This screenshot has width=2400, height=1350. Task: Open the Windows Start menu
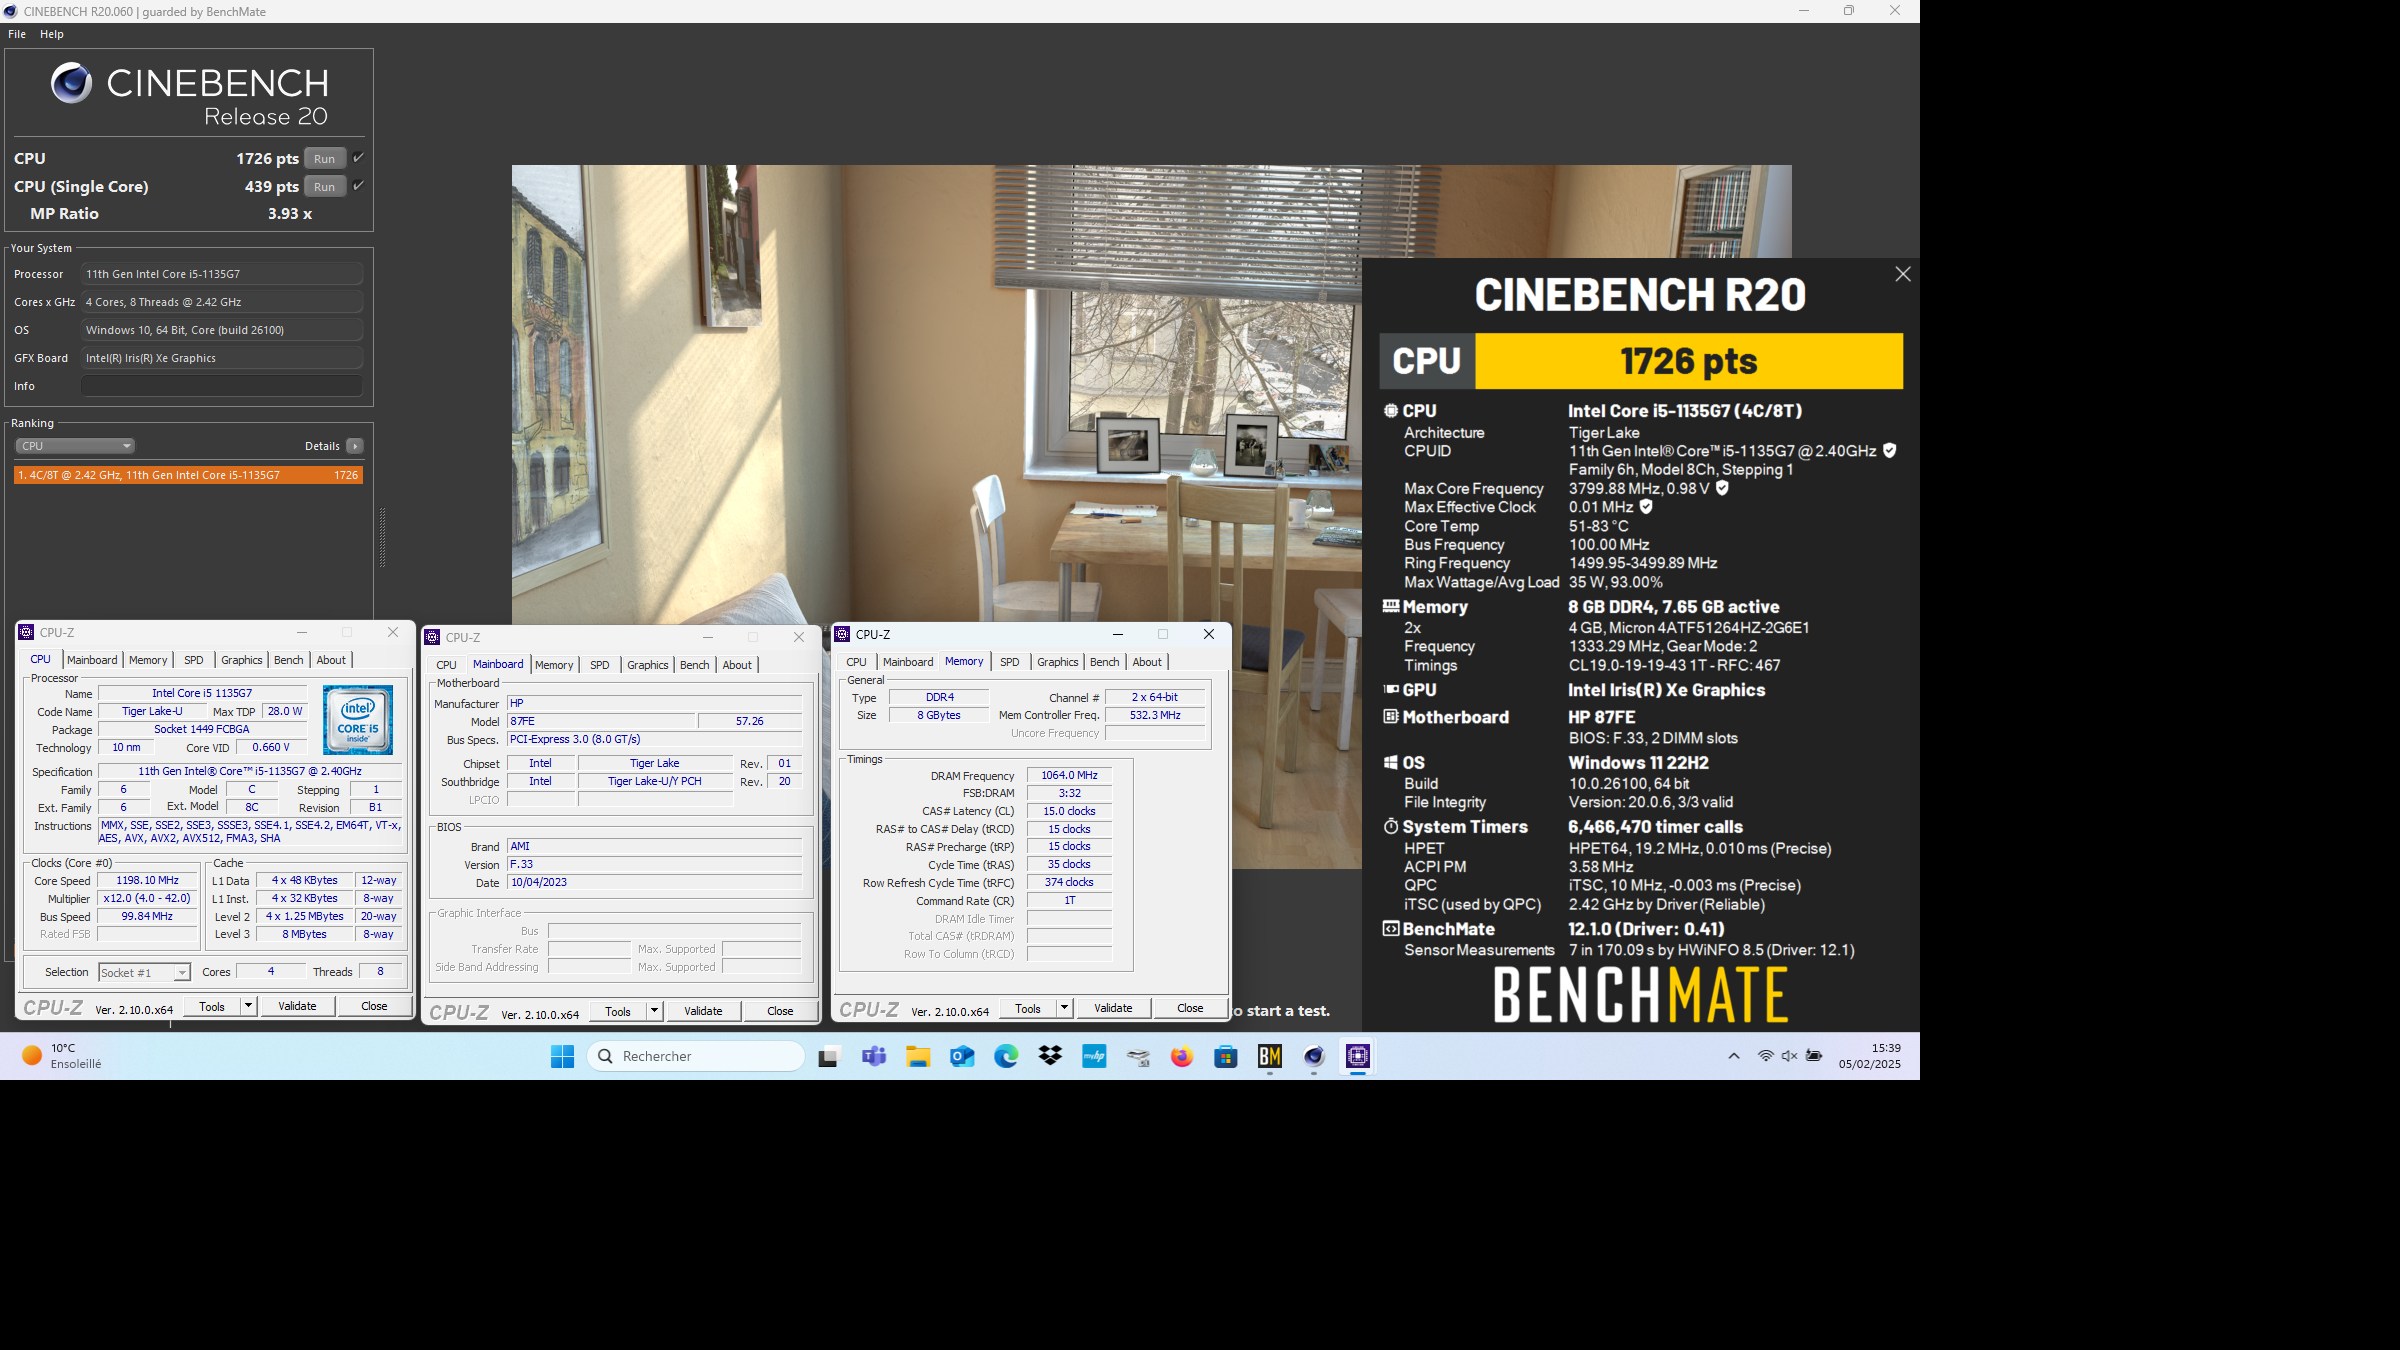(562, 1056)
